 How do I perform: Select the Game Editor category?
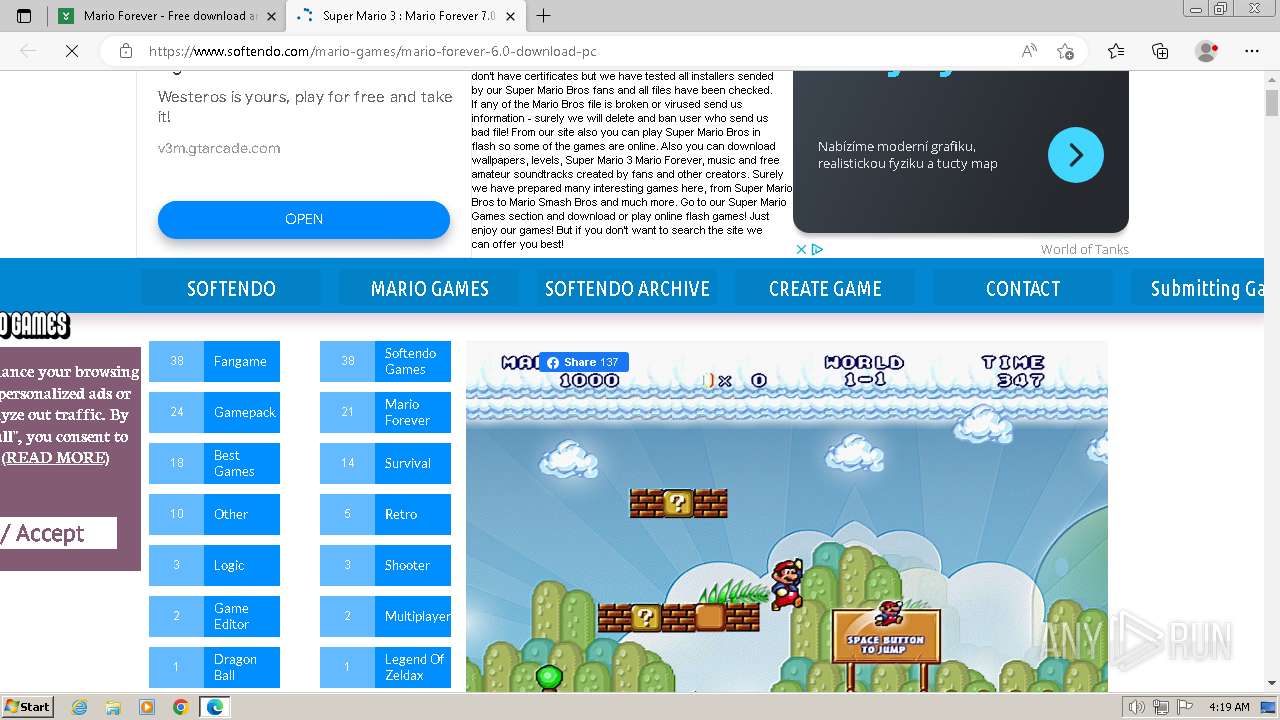click(214, 616)
